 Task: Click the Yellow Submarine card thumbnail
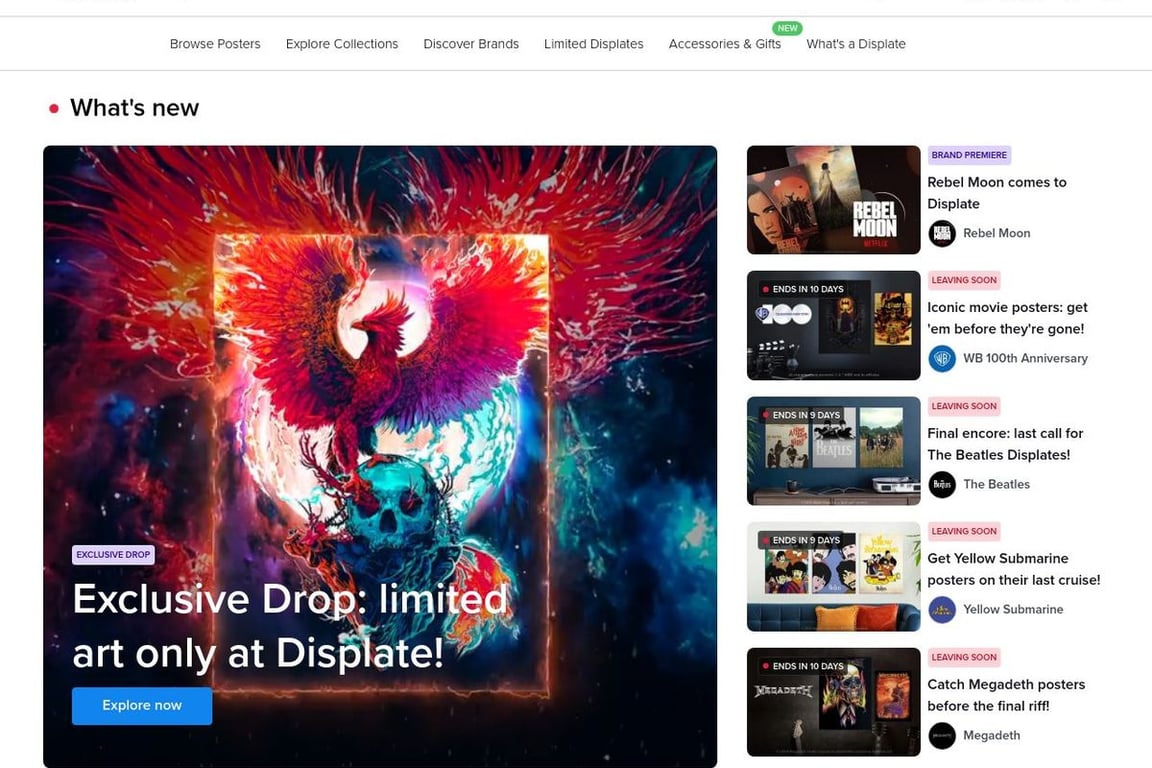(833, 576)
